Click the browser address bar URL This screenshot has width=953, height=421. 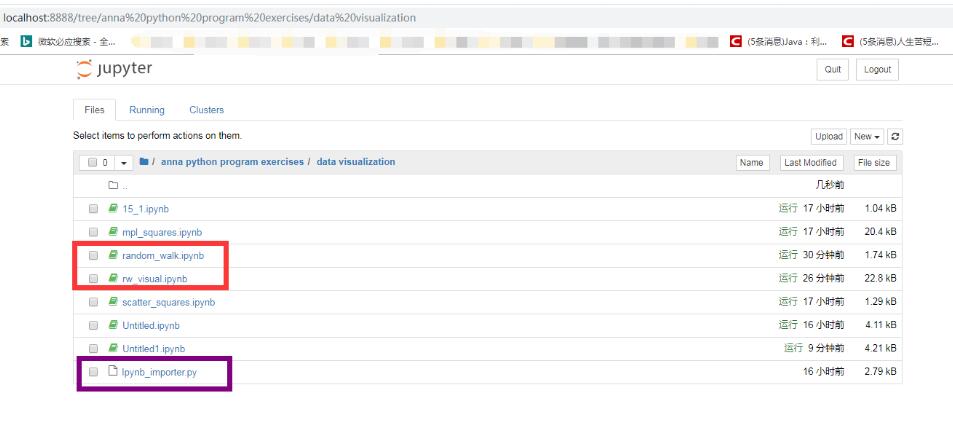pyautogui.click(x=209, y=18)
